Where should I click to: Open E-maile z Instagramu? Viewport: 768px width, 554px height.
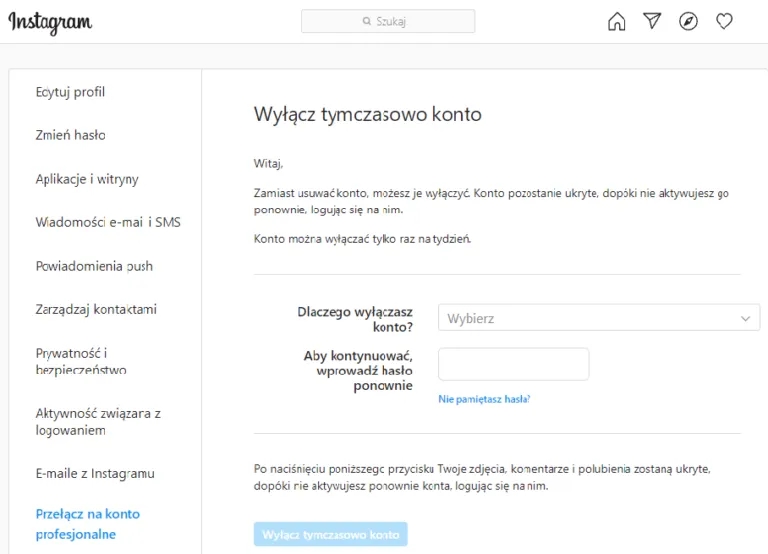tap(95, 473)
